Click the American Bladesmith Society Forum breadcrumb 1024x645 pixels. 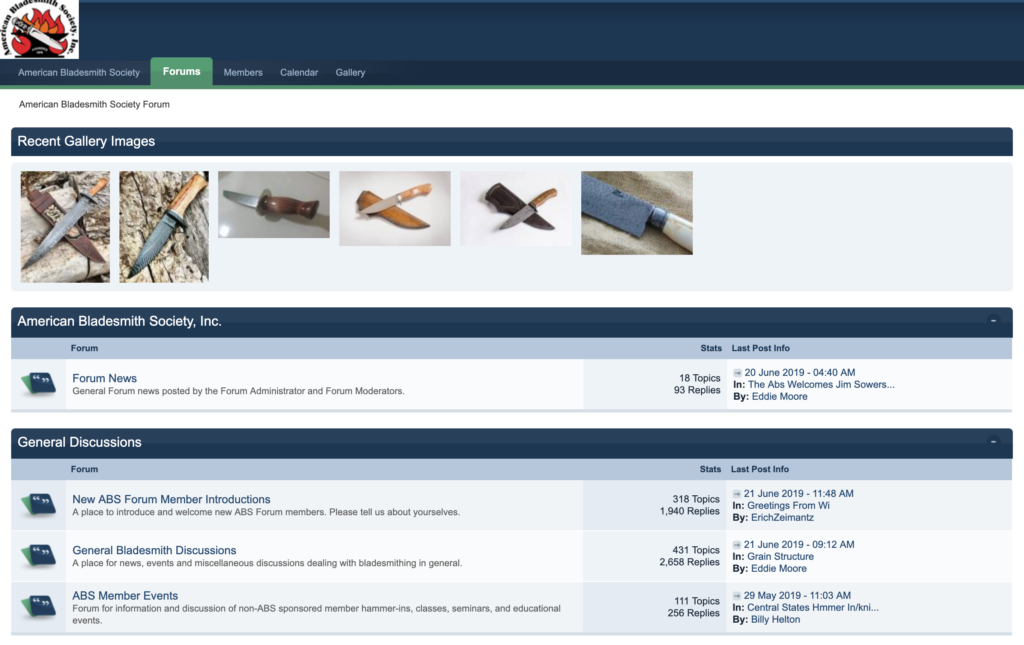pos(94,104)
